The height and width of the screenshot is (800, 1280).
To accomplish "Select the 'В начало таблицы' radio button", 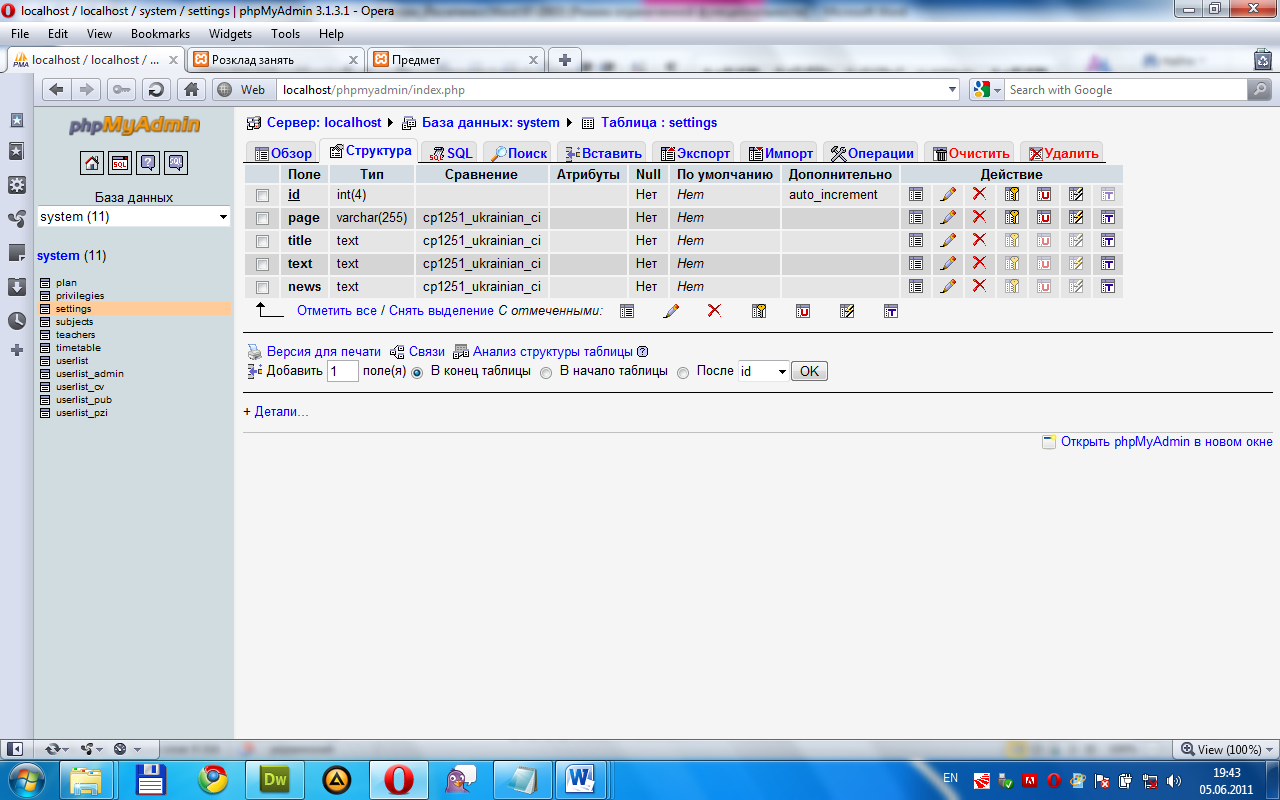I will tap(546, 372).
